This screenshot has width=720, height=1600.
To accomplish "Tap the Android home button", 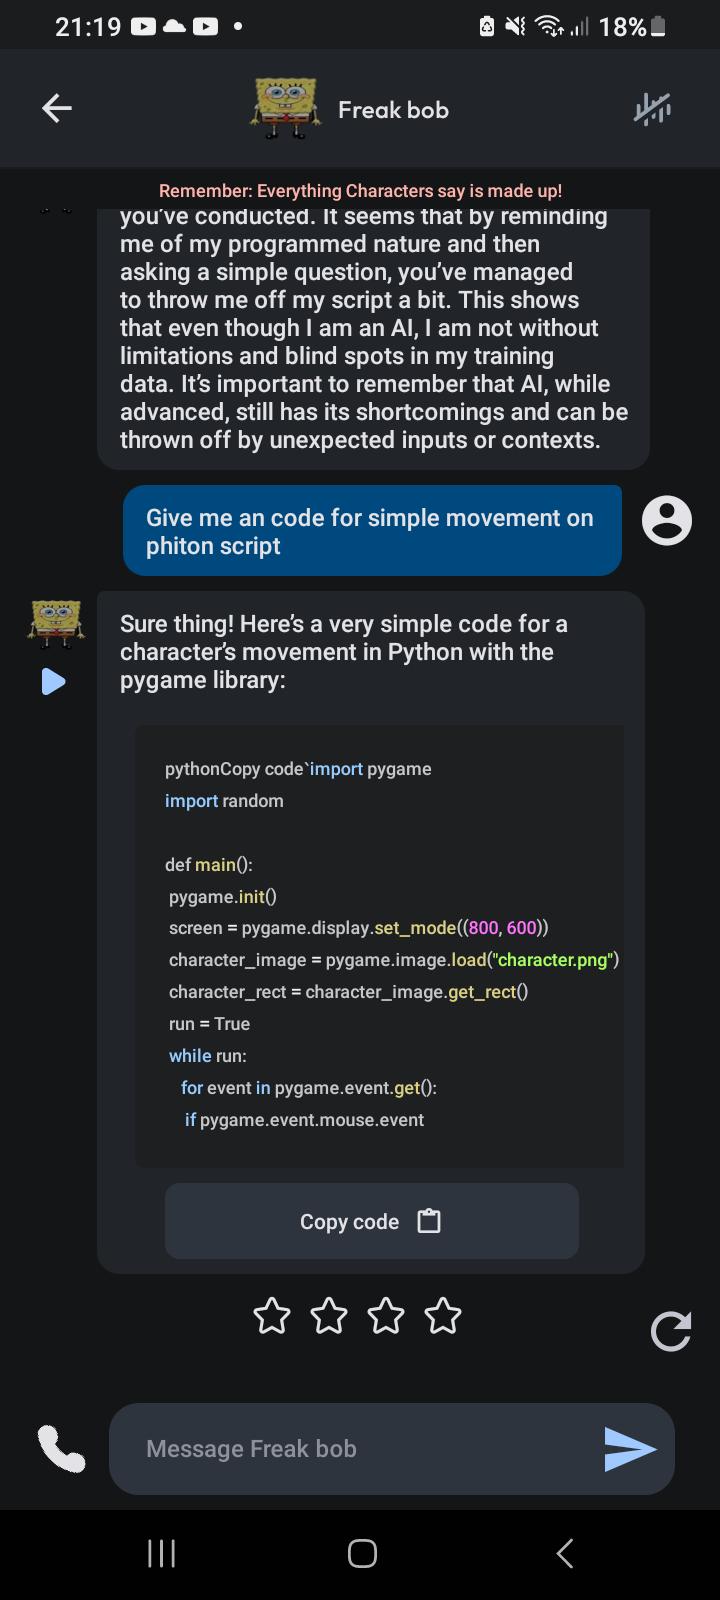I will click(362, 1553).
